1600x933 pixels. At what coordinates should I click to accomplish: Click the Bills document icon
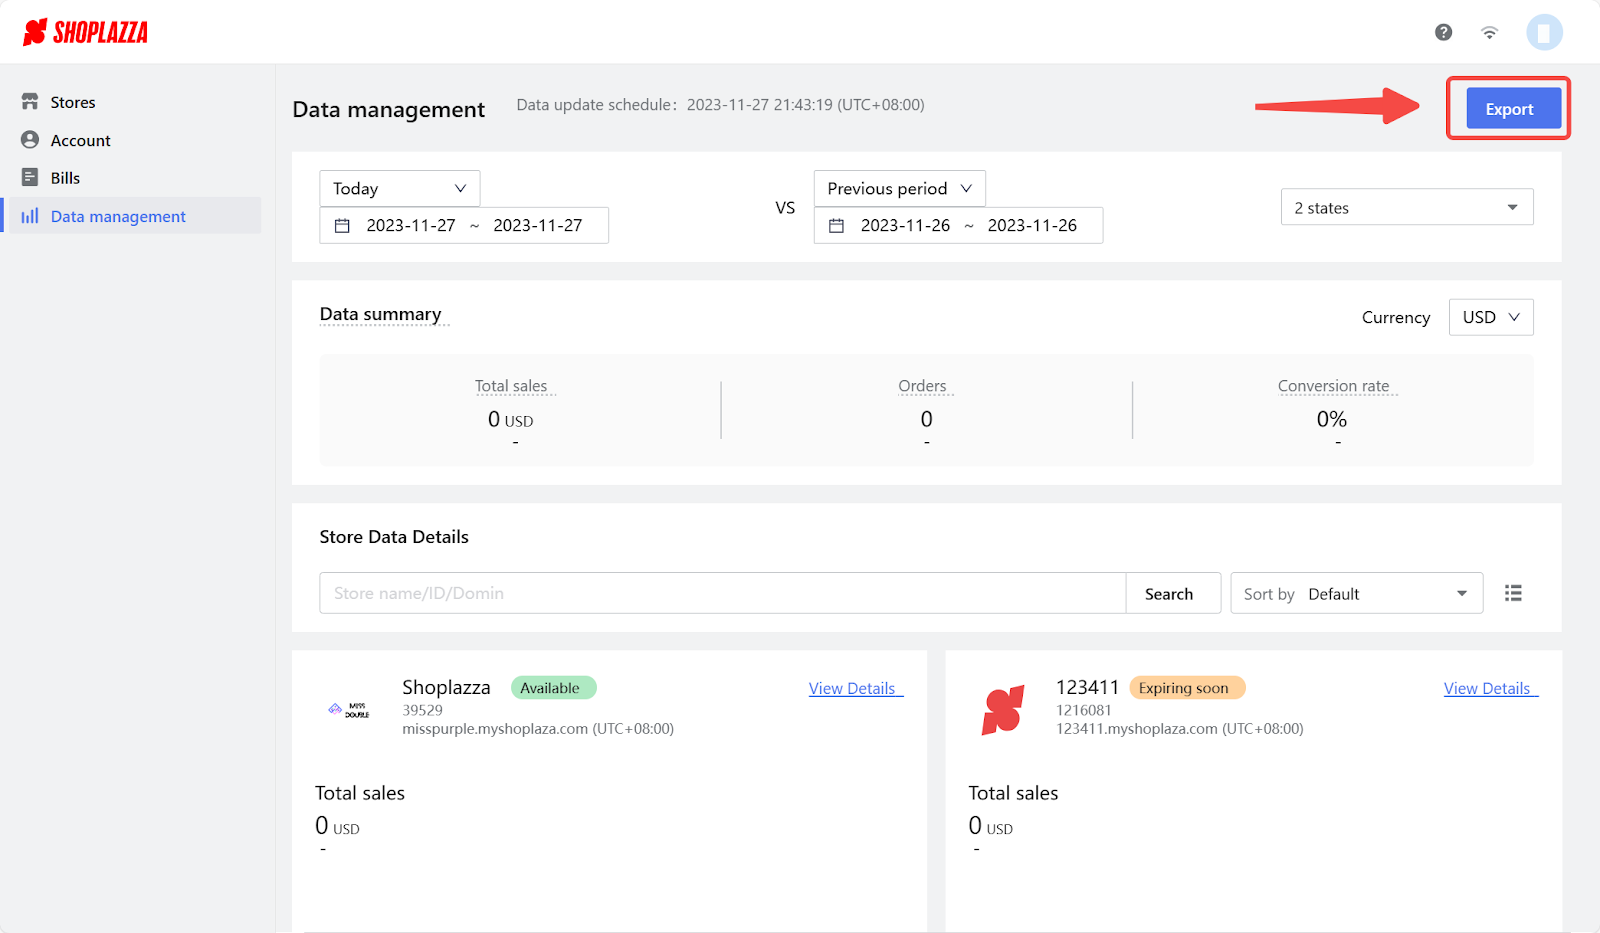pyautogui.click(x=30, y=177)
